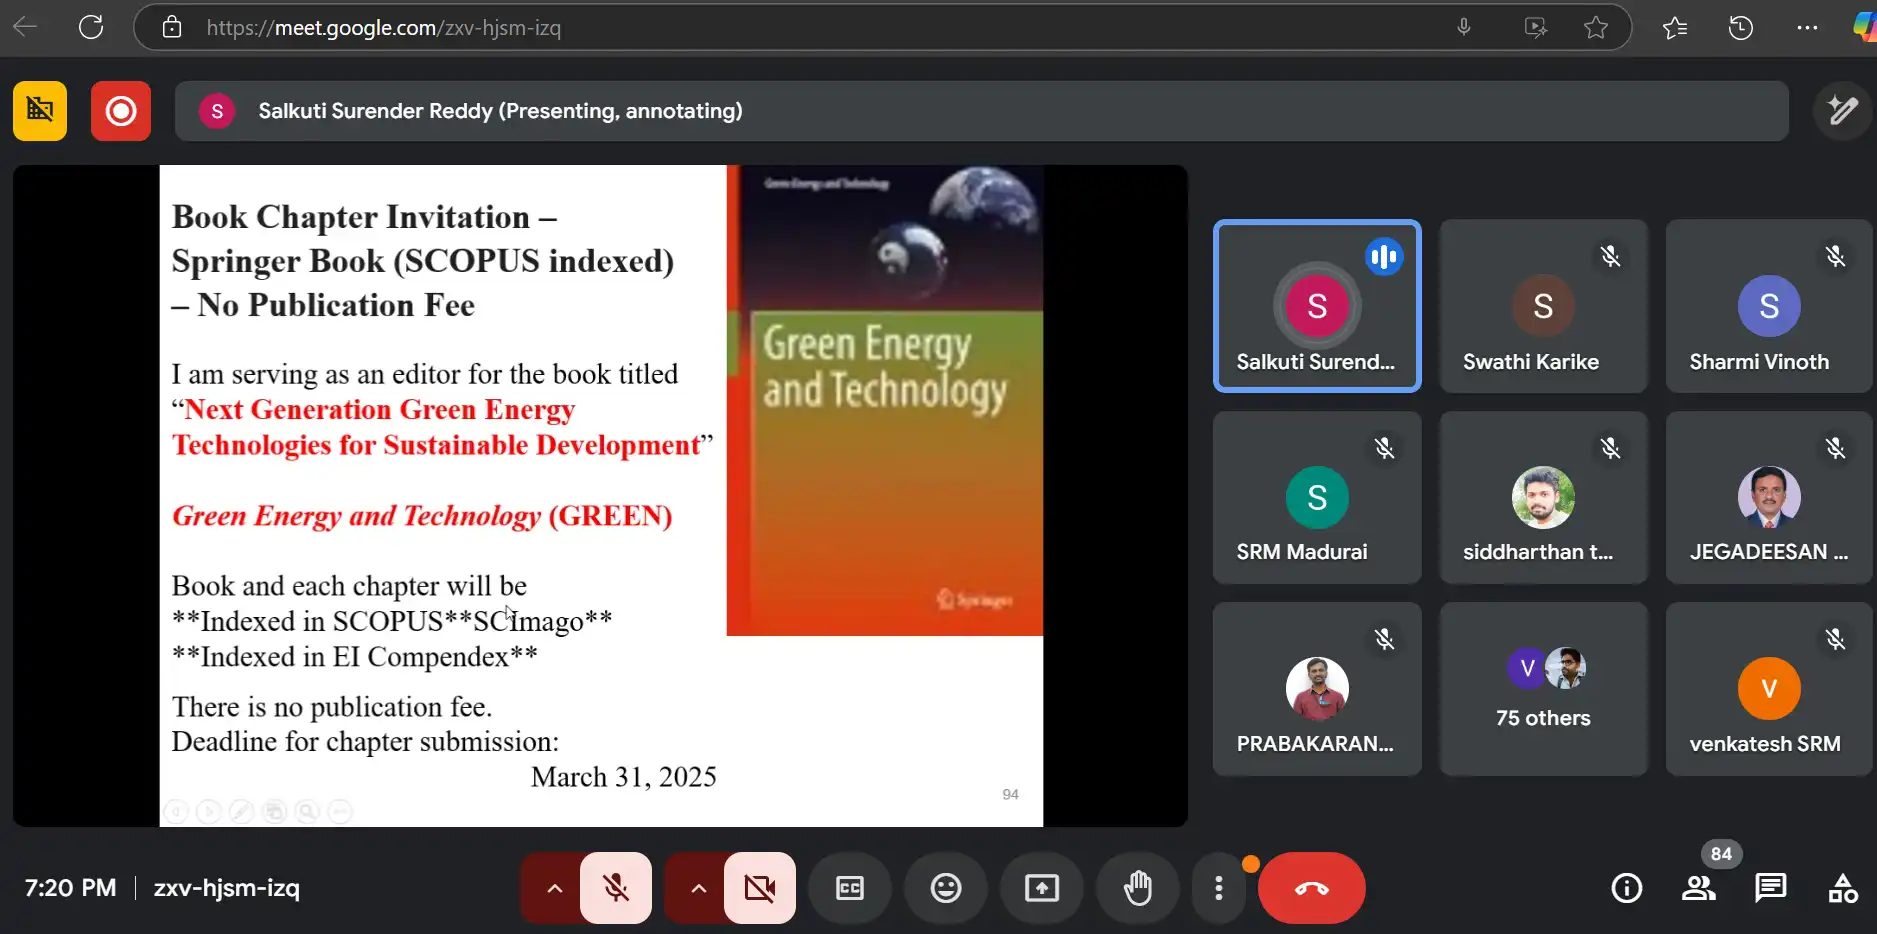Select Swathi Karike participant tile

(1543, 306)
